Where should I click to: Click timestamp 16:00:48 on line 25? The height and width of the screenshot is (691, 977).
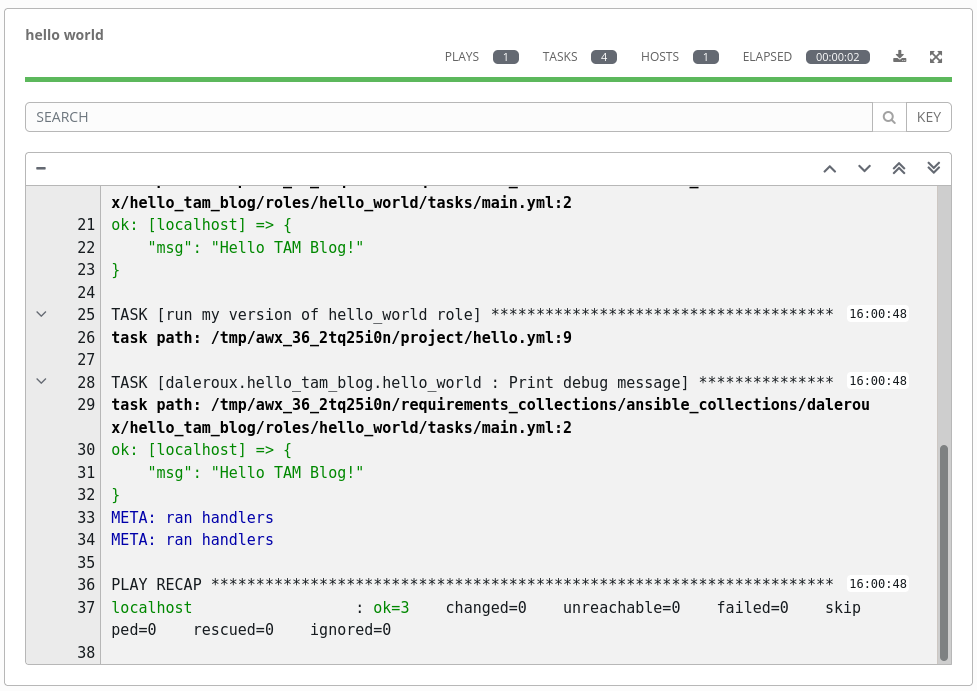[x=878, y=314]
